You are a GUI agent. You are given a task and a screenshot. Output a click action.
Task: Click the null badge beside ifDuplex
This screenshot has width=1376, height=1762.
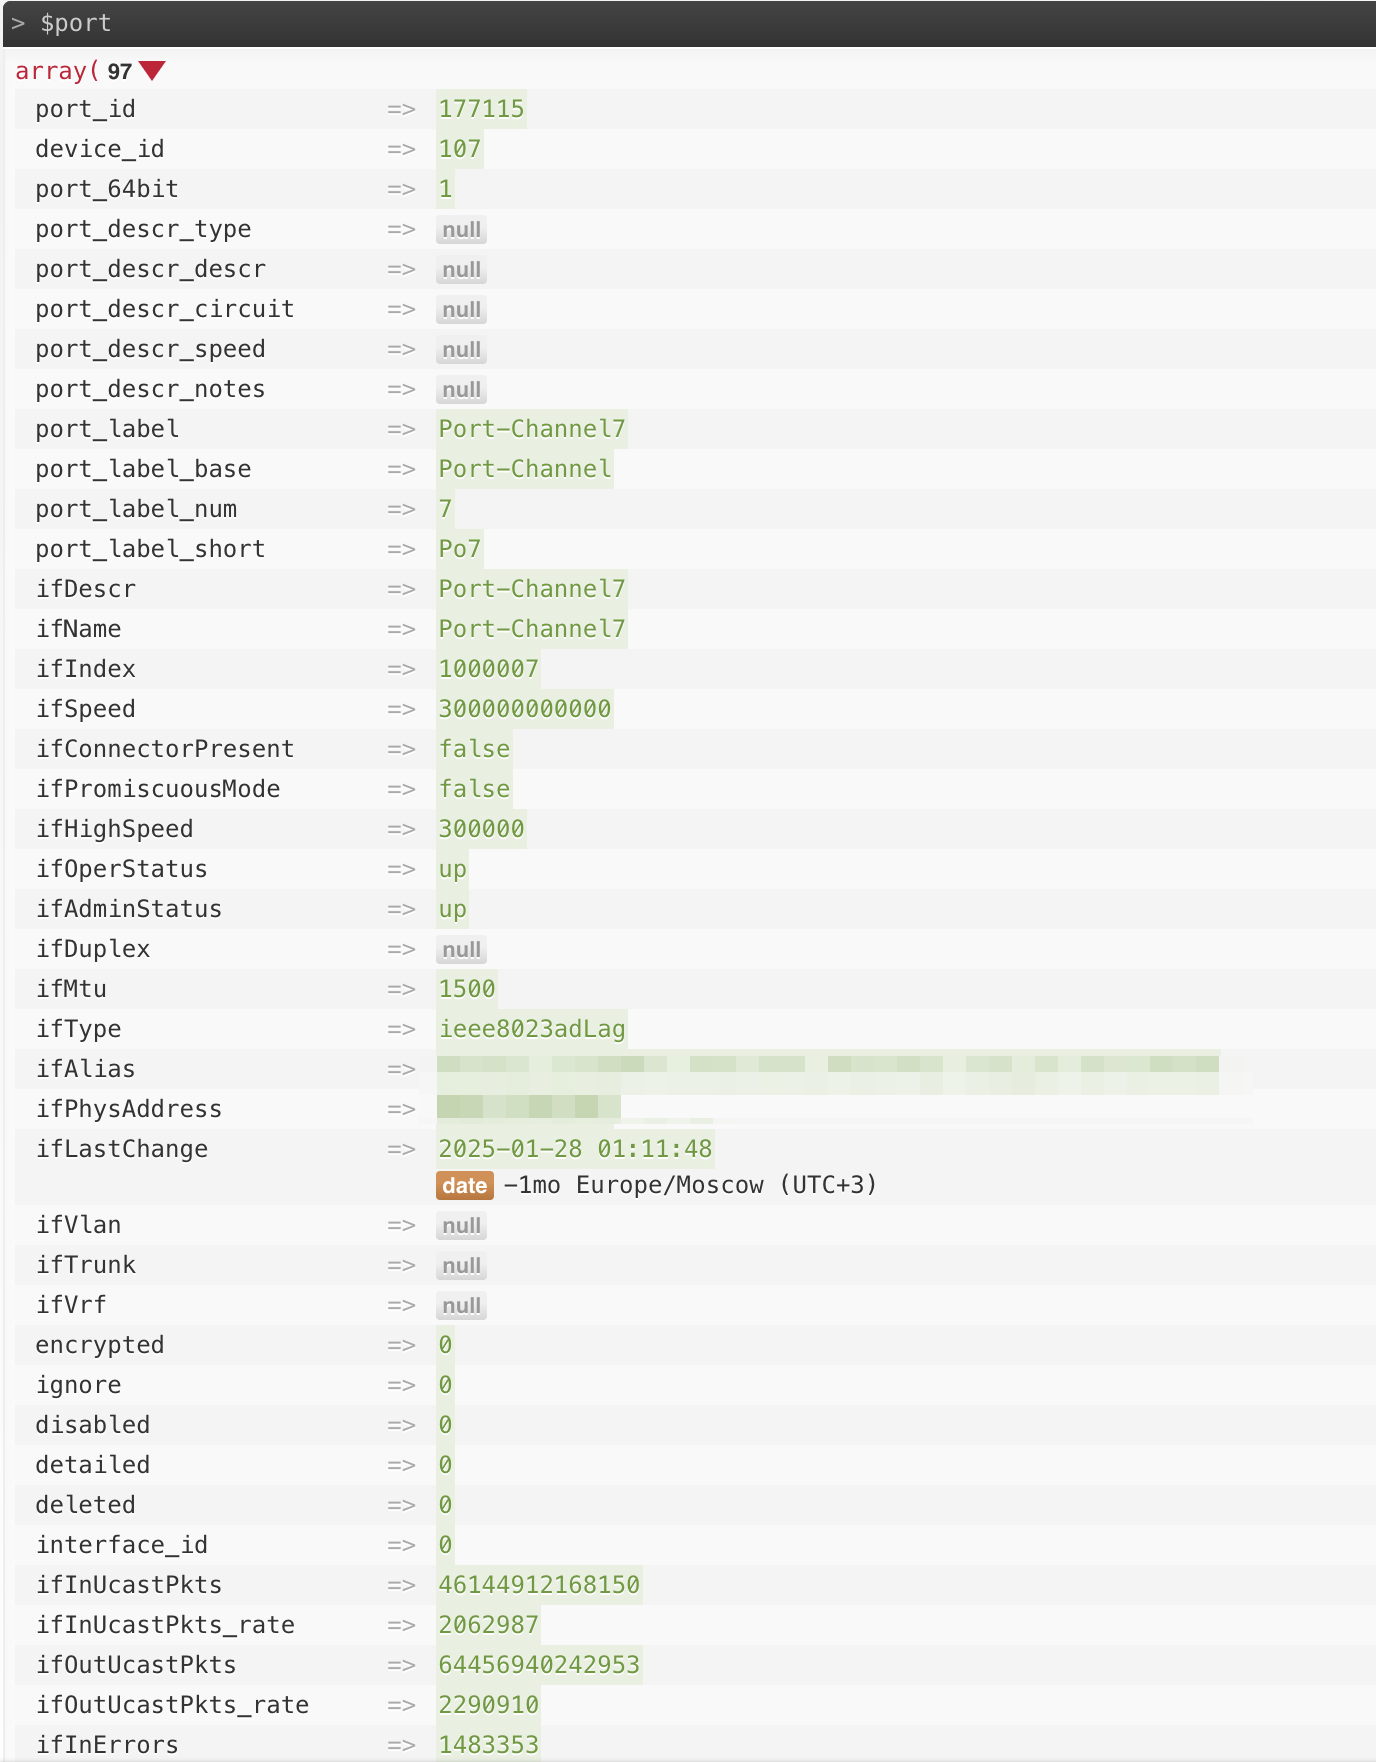click(x=461, y=950)
